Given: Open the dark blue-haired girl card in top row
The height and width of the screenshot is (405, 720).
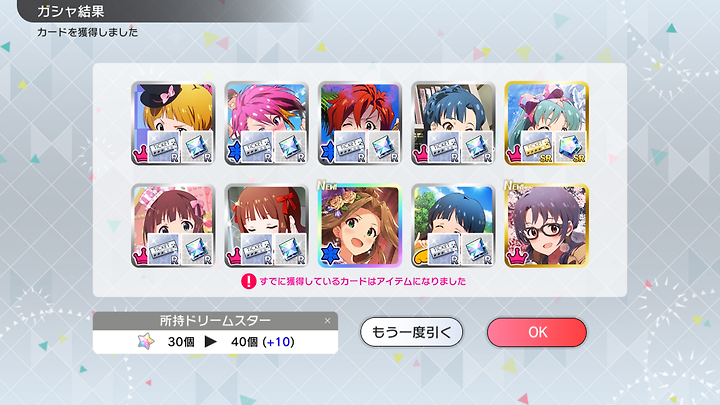Looking at the screenshot, I should [x=453, y=124].
